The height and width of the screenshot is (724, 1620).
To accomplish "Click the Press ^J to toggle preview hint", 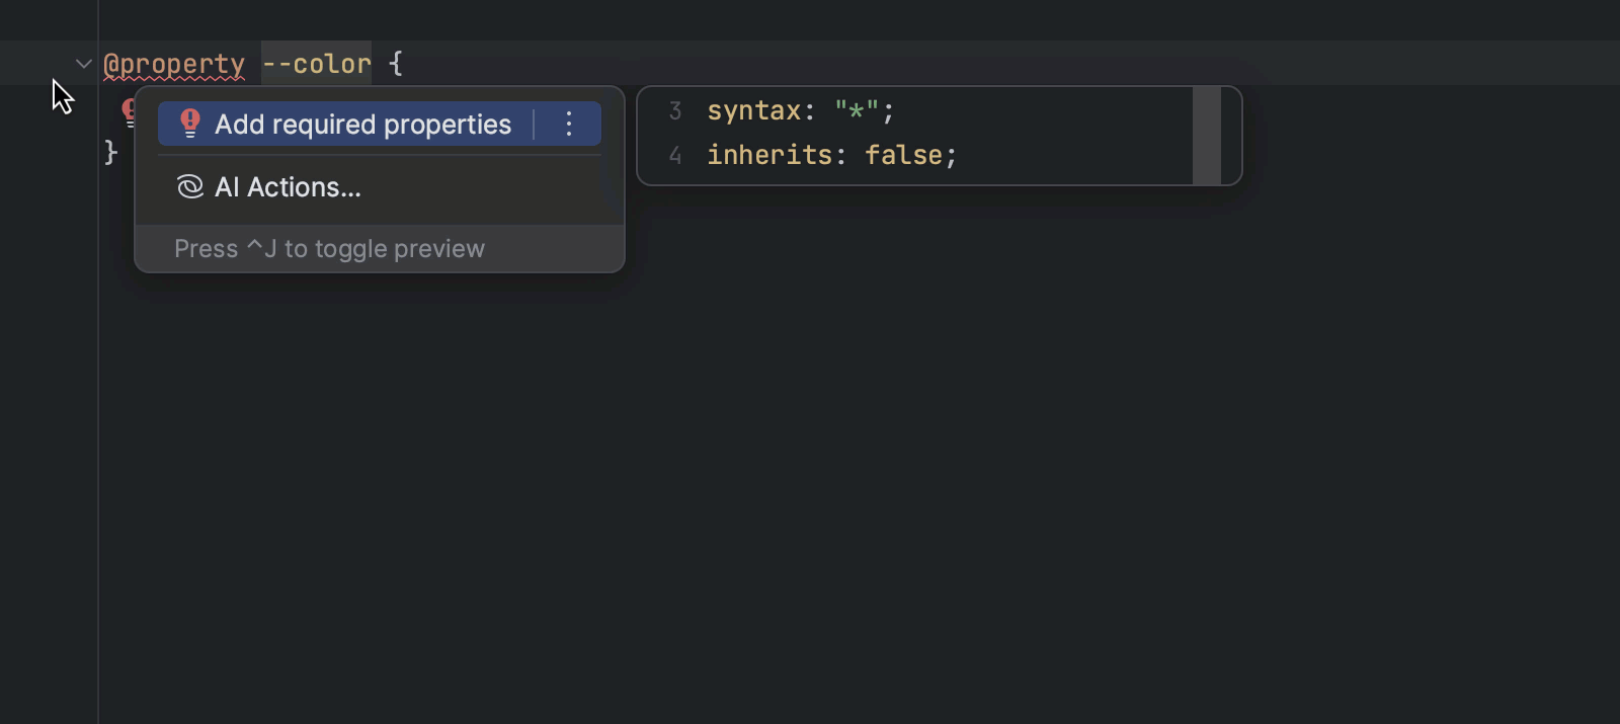I will 329,249.
